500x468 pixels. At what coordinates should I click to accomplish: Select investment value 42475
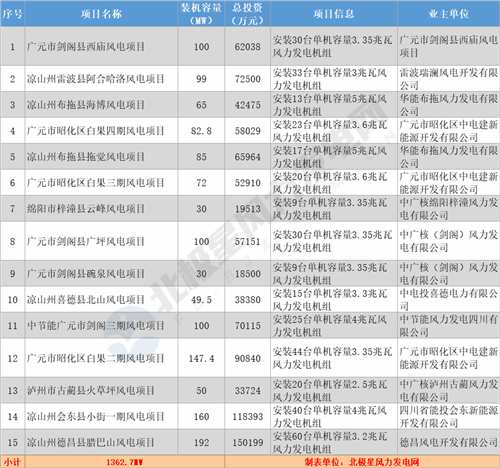pos(248,105)
